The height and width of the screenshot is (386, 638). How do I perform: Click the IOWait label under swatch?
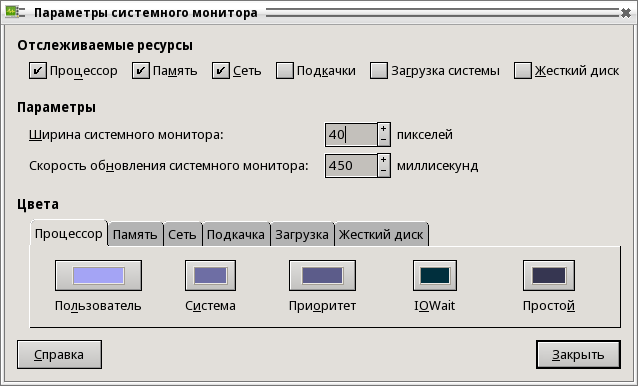(435, 306)
